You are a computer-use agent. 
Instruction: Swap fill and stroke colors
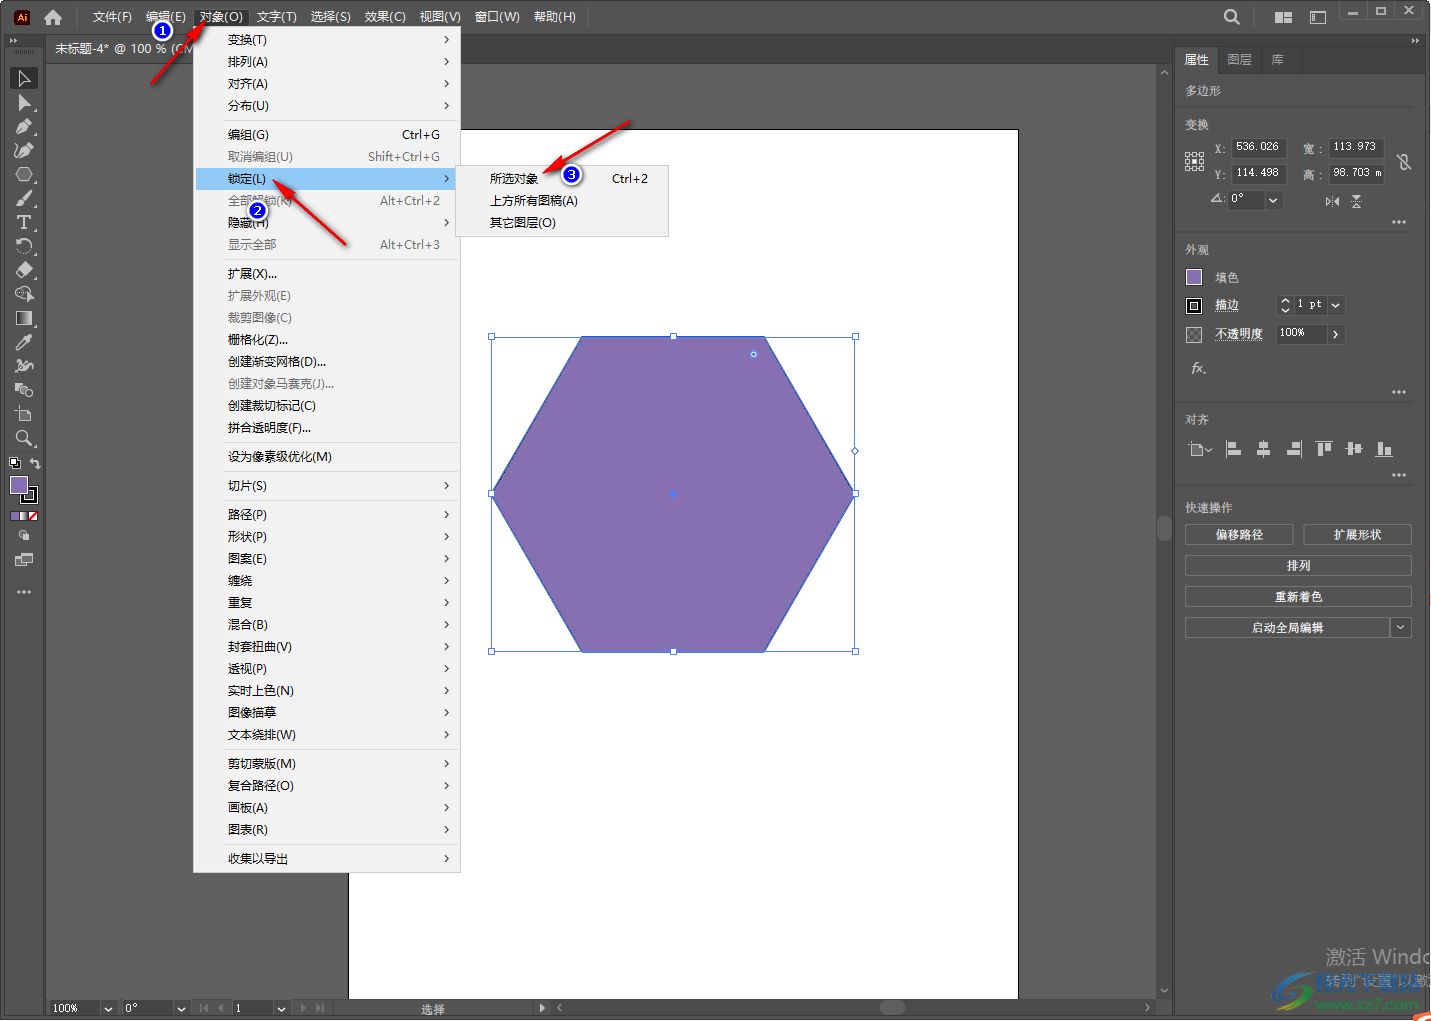35,464
